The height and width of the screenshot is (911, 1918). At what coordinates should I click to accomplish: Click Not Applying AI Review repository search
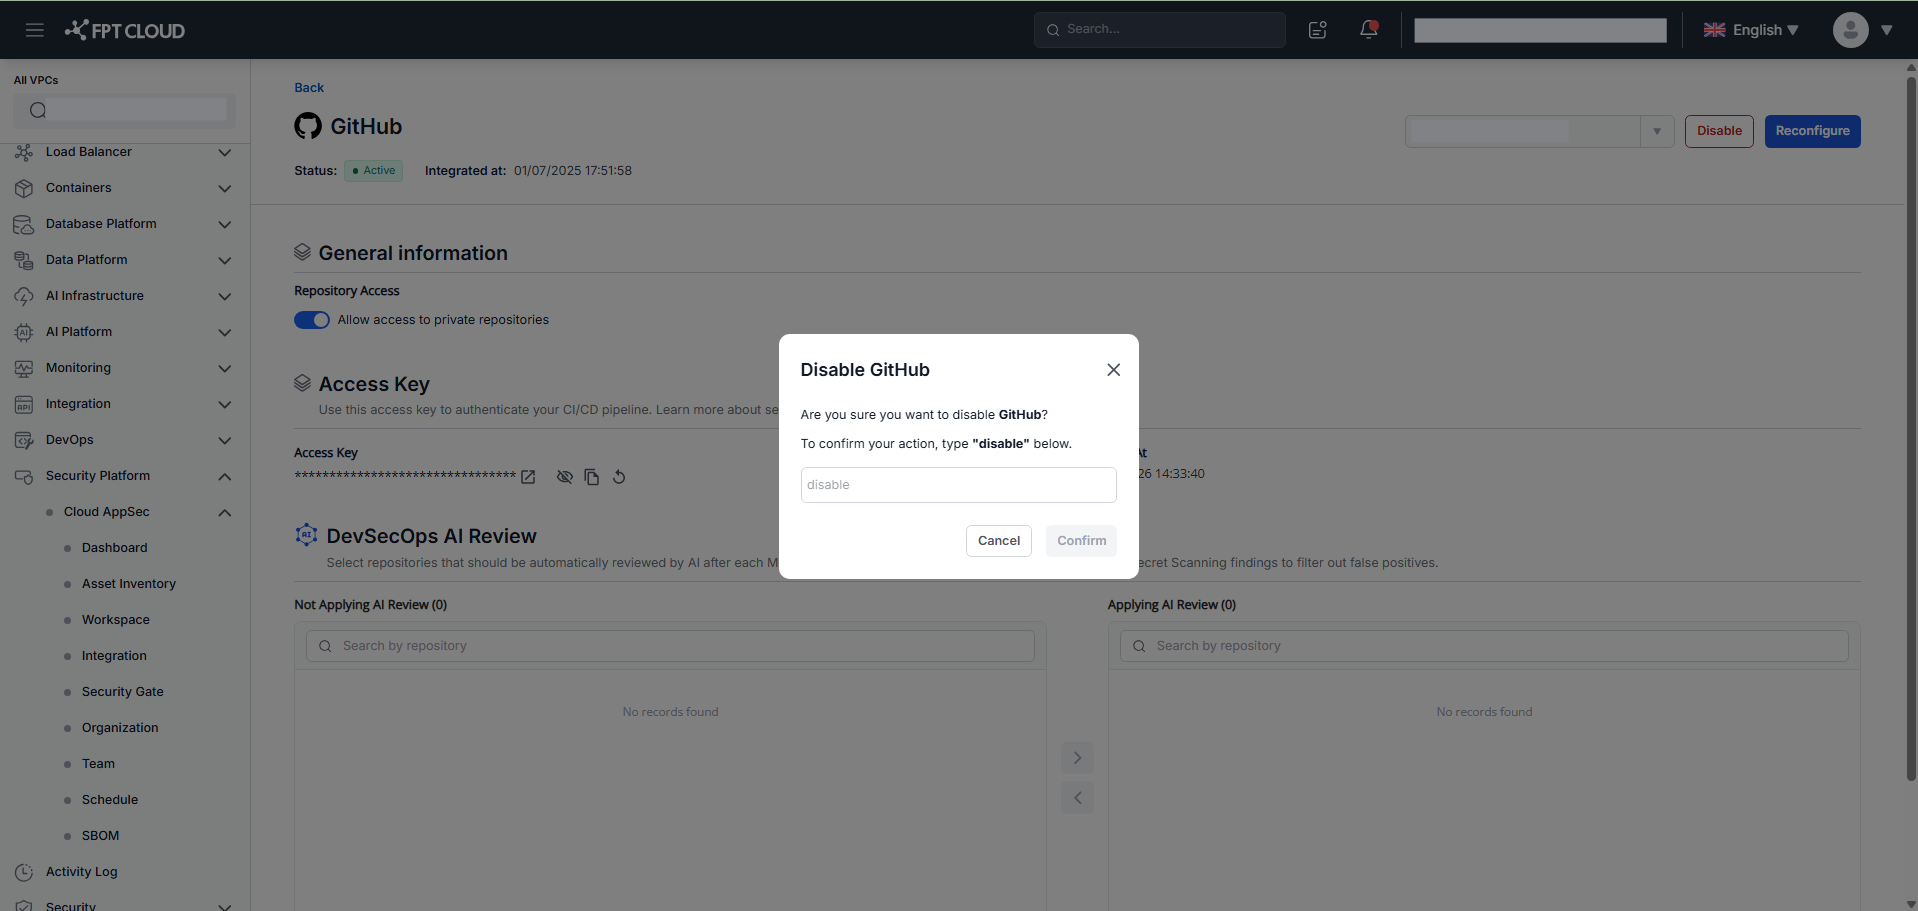[670, 646]
